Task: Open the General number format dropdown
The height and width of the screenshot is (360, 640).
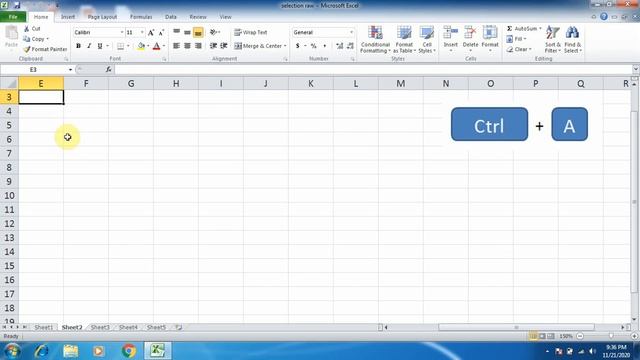Action: (x=351, y=32)
